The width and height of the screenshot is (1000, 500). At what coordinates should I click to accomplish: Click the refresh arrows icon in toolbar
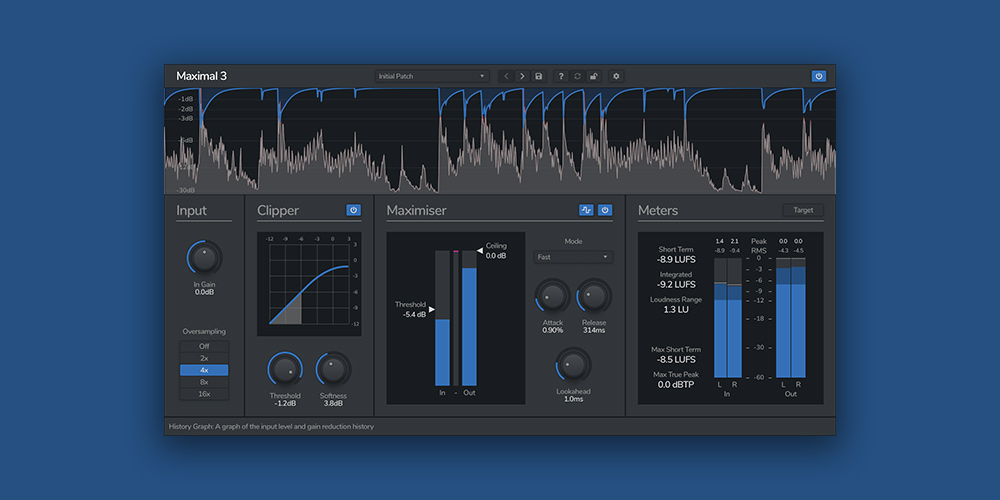click(577, 76)
